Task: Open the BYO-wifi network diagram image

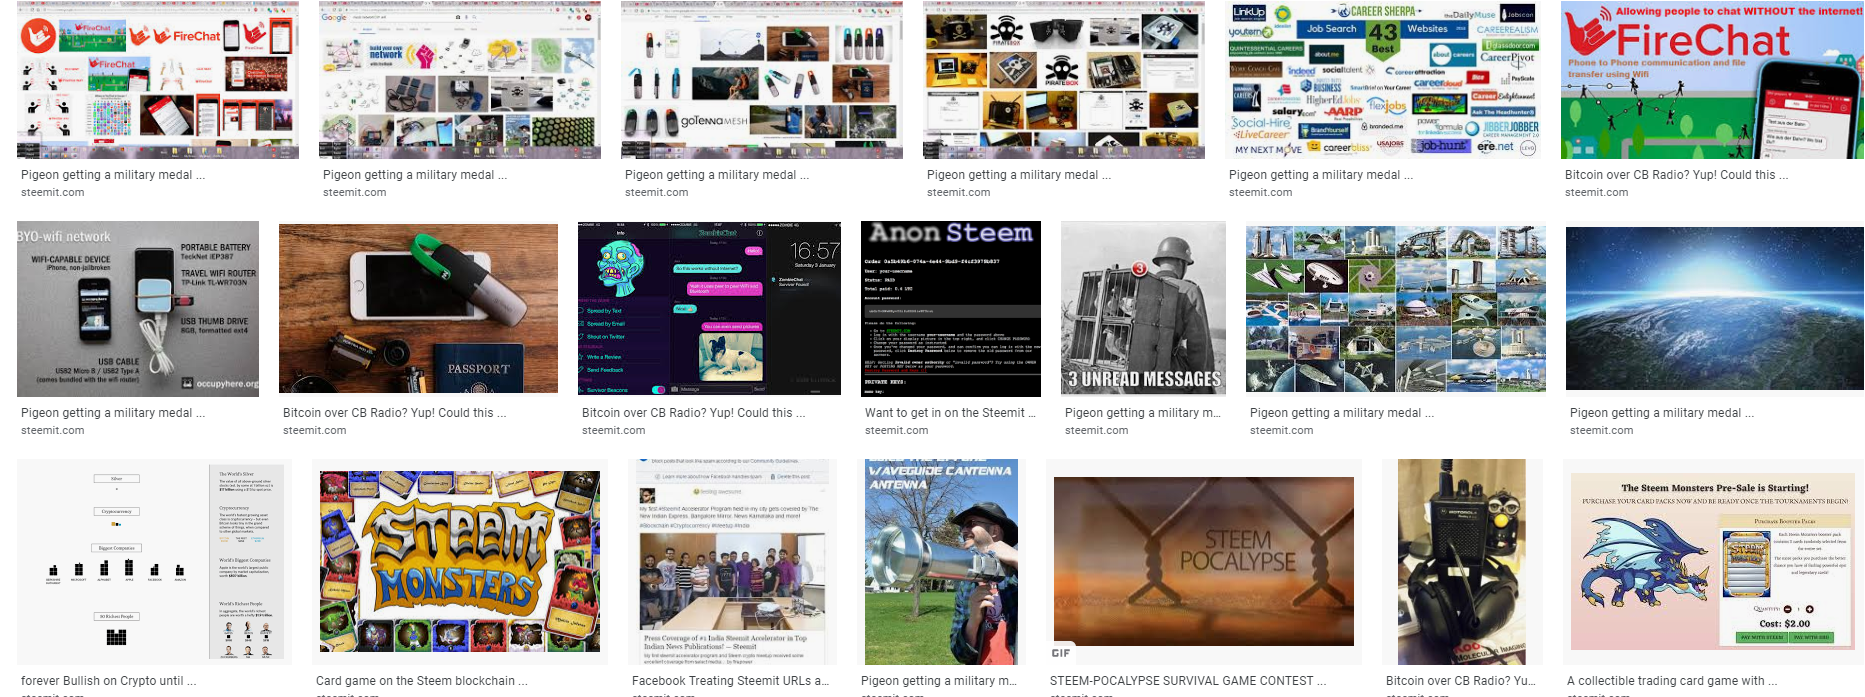Action: pyautogui.click(x=138, y=309)
